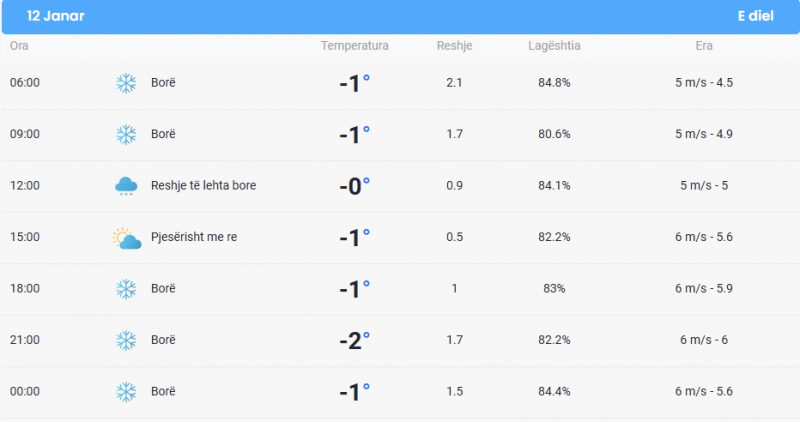Image resolution: width=800 pixels, height=422 pixels.
Task: Click the snowflake icon at 21:00
Action: 126,340
